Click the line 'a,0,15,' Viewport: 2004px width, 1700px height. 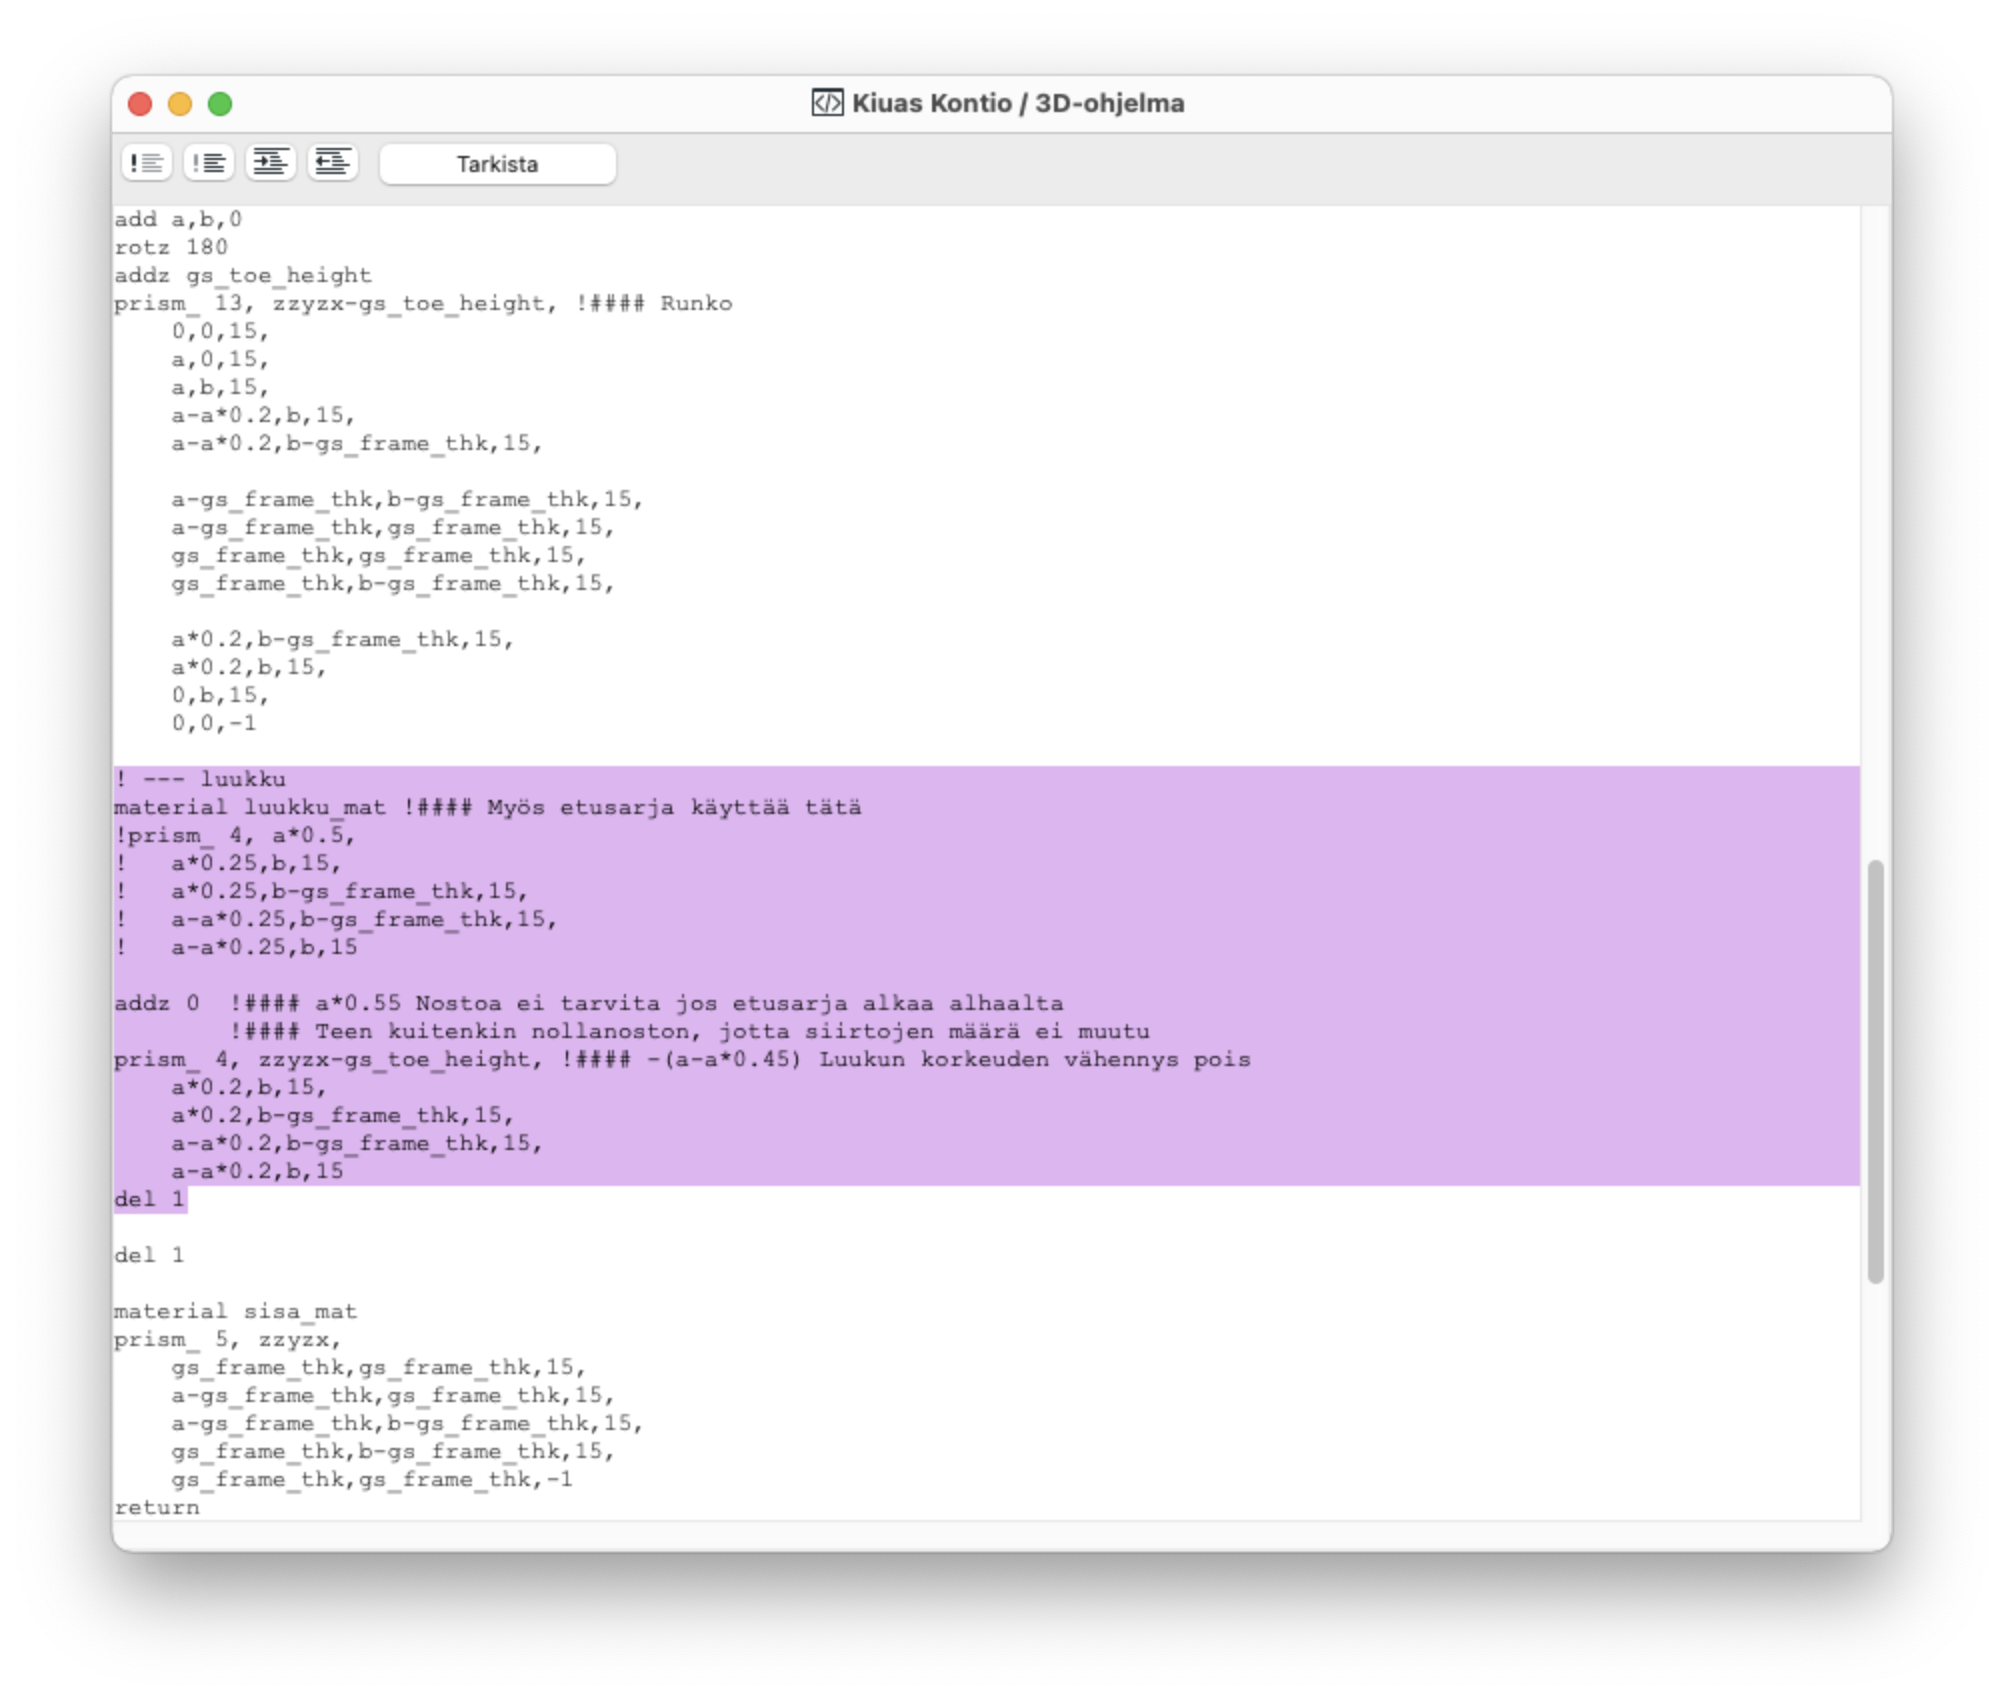220,359
